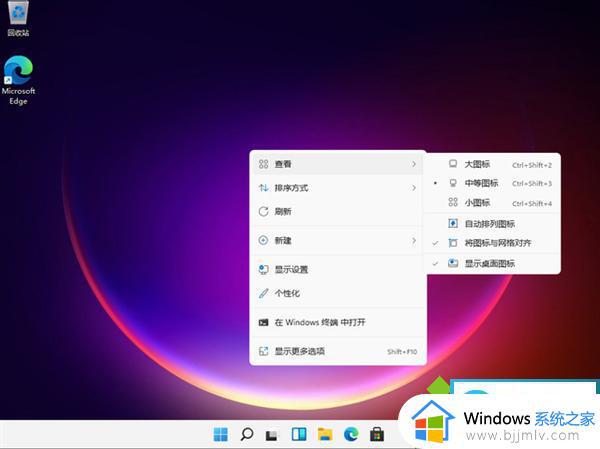The width and height of the screenshot is (600, 449).
Task: Open Microsoft Store from taskbar
Action: coord(377,434)
